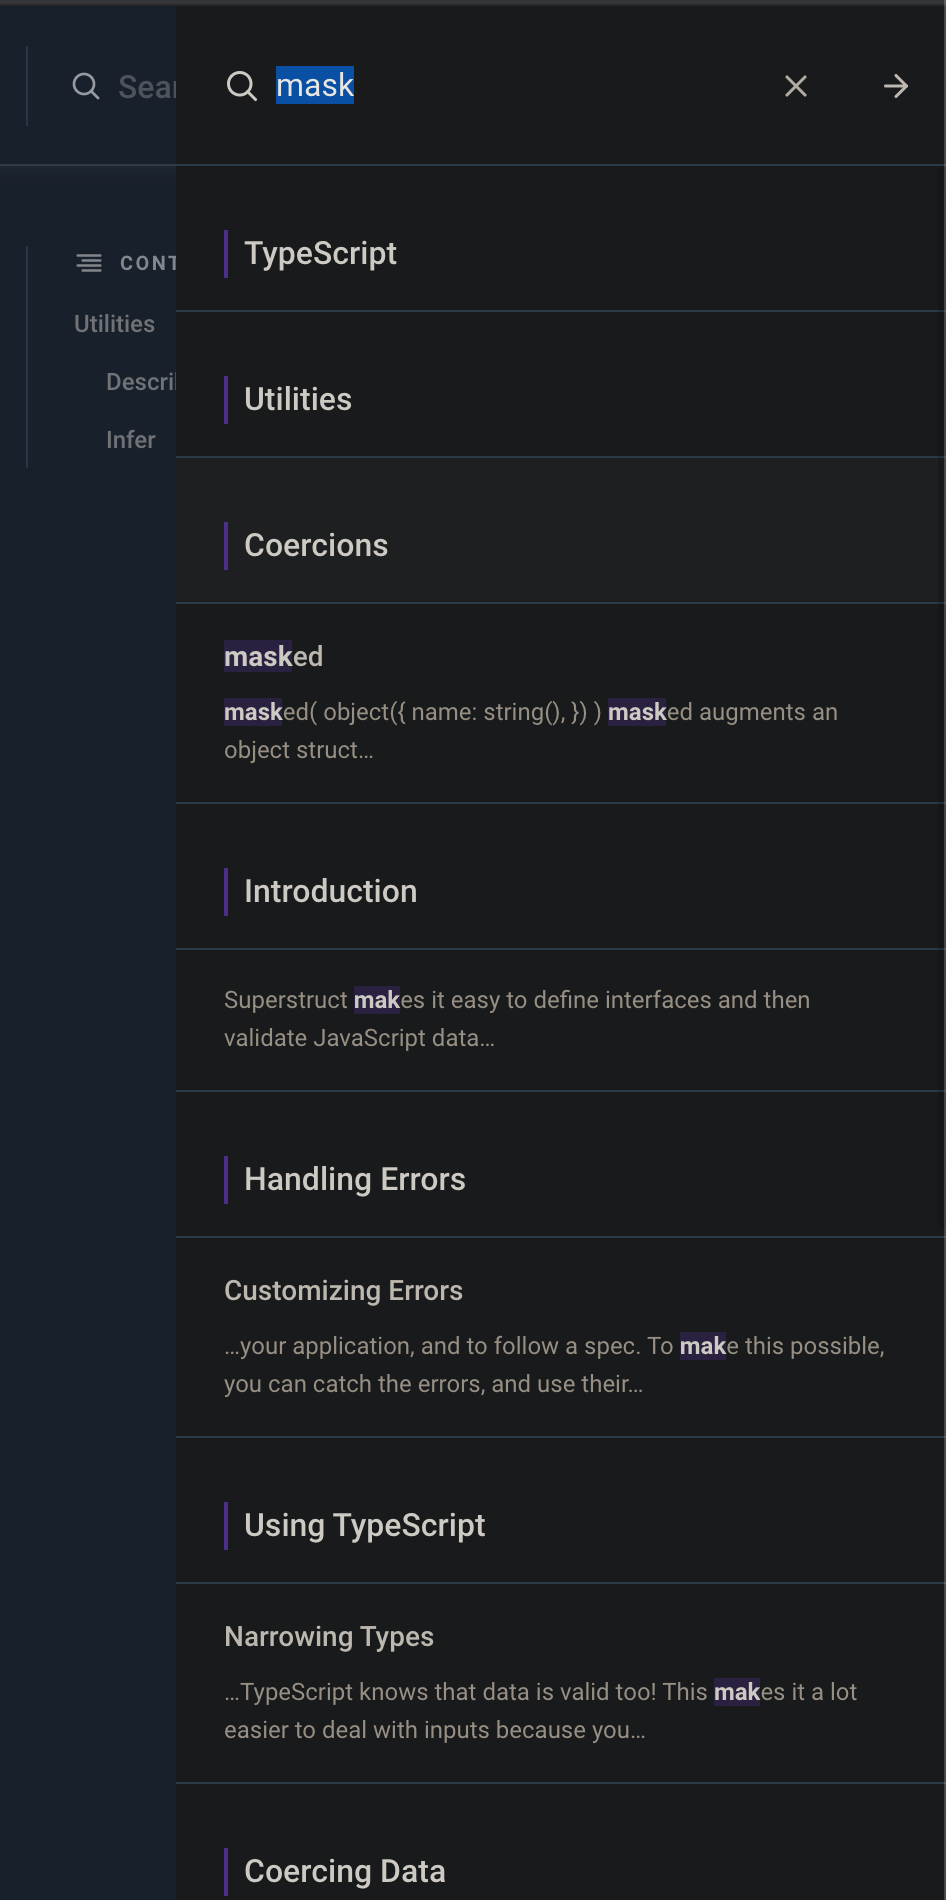Submit search with the arrow icon
The width and height of the screenshot is (946, 1900).
pos(895,86)
